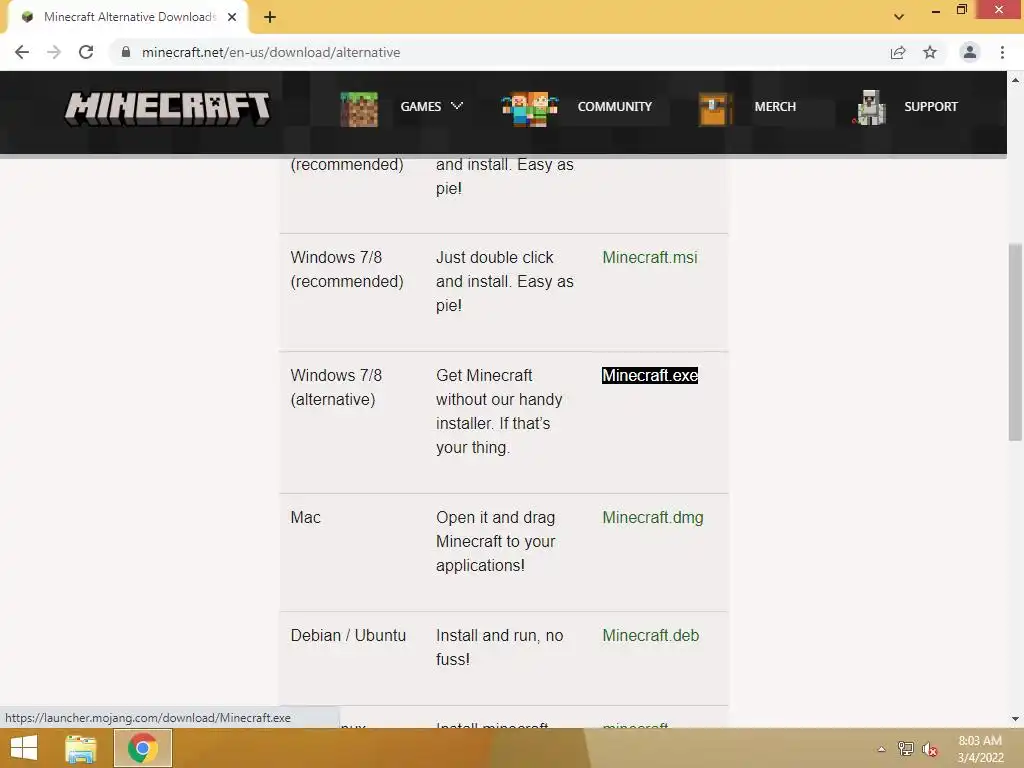Click the chest Merch icon
Screen dimensions: 1024x768
click(714, 108)
